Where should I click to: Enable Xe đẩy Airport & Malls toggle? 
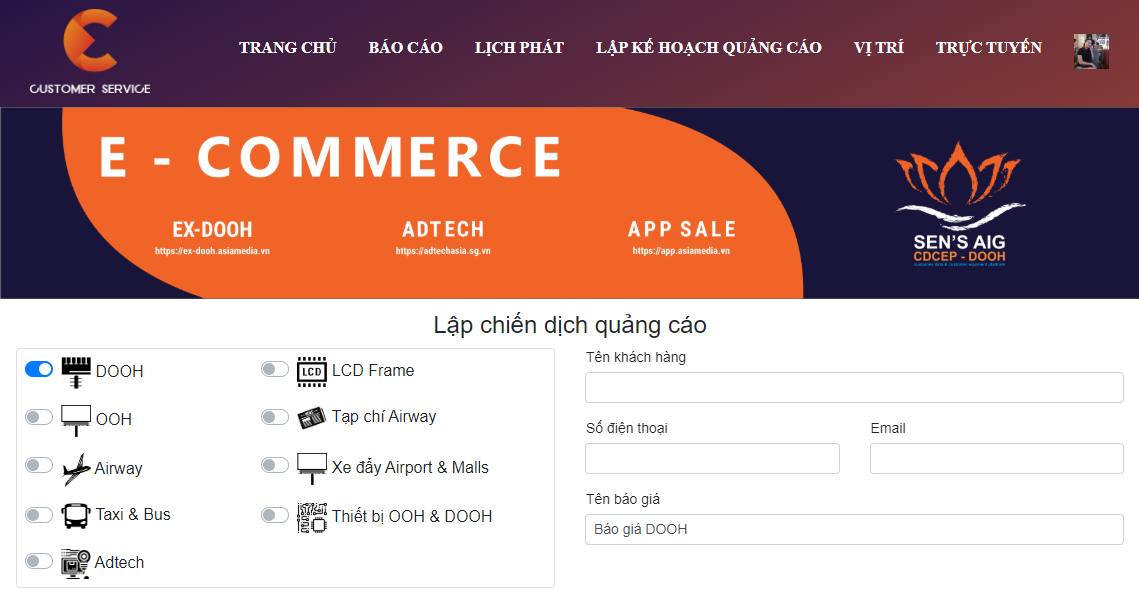tap(275, 465)
